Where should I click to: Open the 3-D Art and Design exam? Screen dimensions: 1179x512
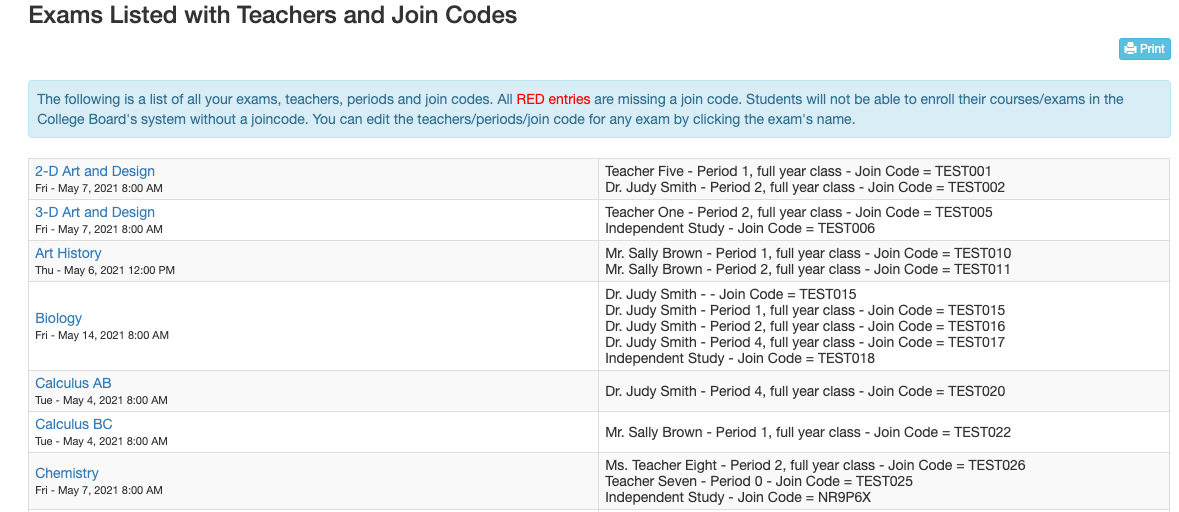(x=95, y=212)
